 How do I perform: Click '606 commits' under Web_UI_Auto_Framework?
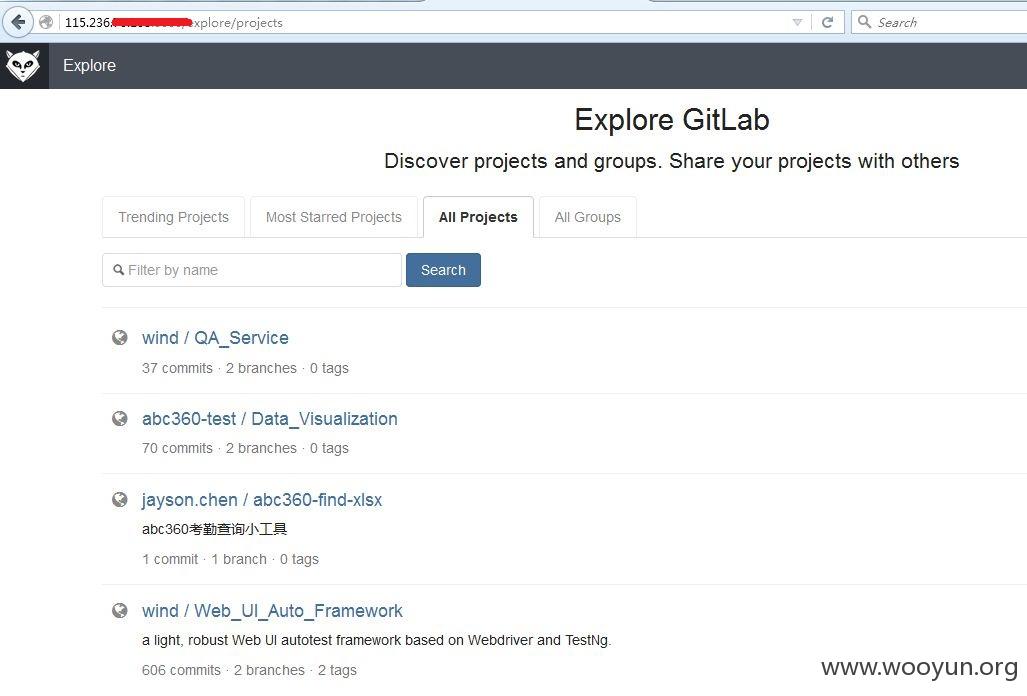click(x=181, y=670)
